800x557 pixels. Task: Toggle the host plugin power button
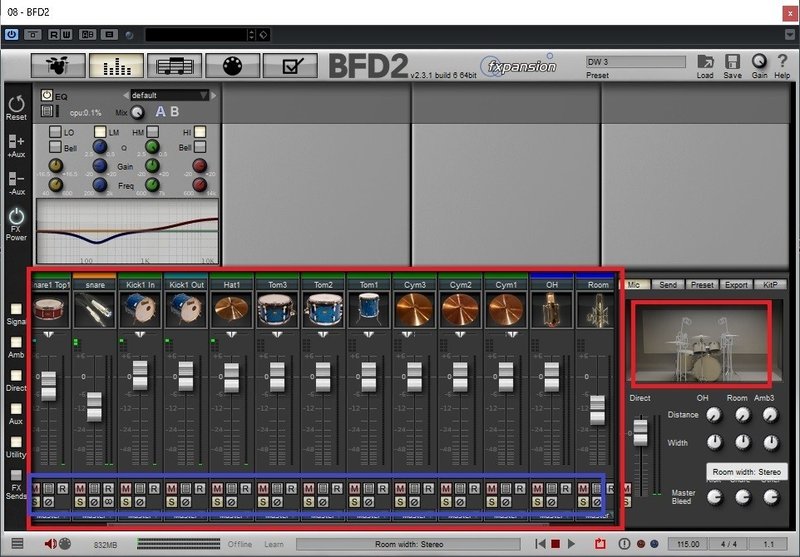[11, 34]
